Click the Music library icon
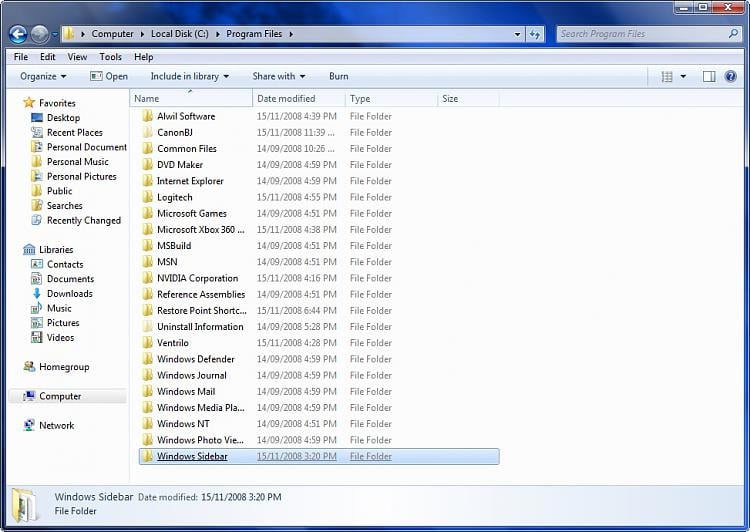The image size is (750, 532). point(37,308)
